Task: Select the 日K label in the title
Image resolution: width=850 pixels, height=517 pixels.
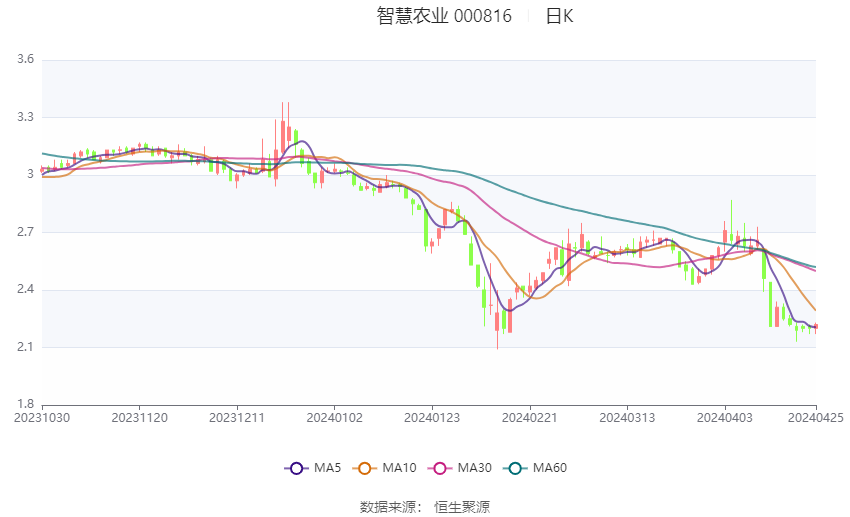Action: tap(559, 16)
